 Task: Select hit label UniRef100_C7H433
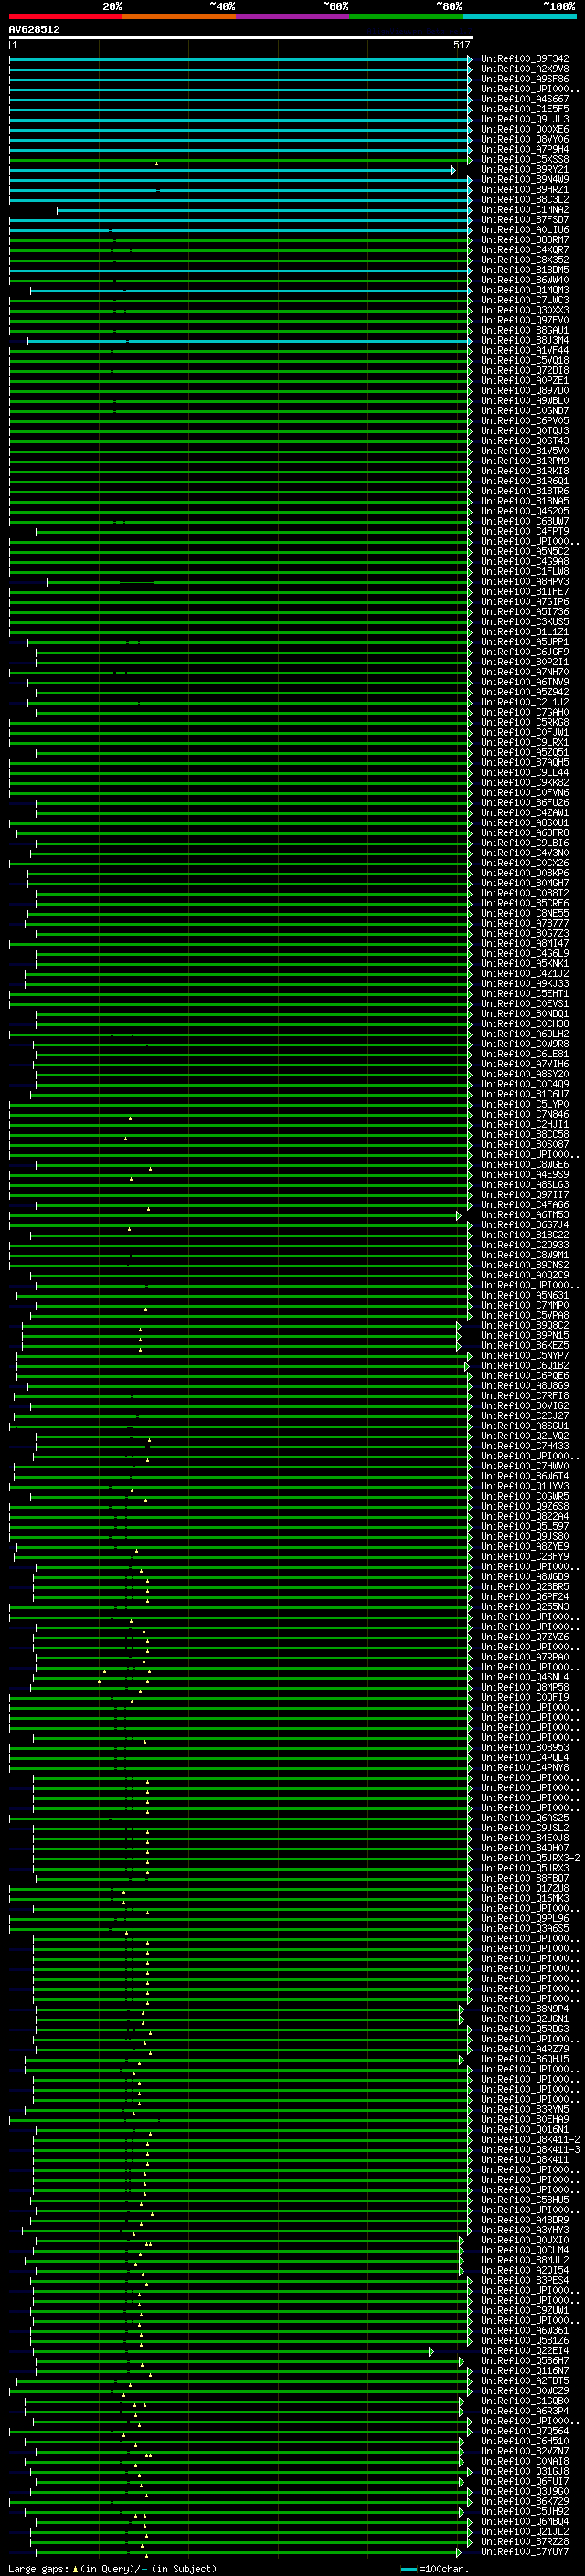[x=525, y=1446]
